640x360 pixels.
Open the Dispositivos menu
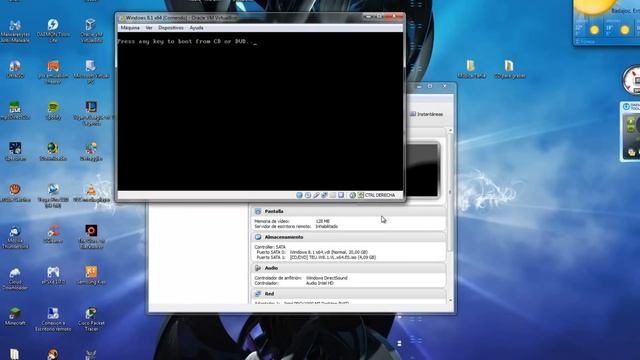point(171,28)
